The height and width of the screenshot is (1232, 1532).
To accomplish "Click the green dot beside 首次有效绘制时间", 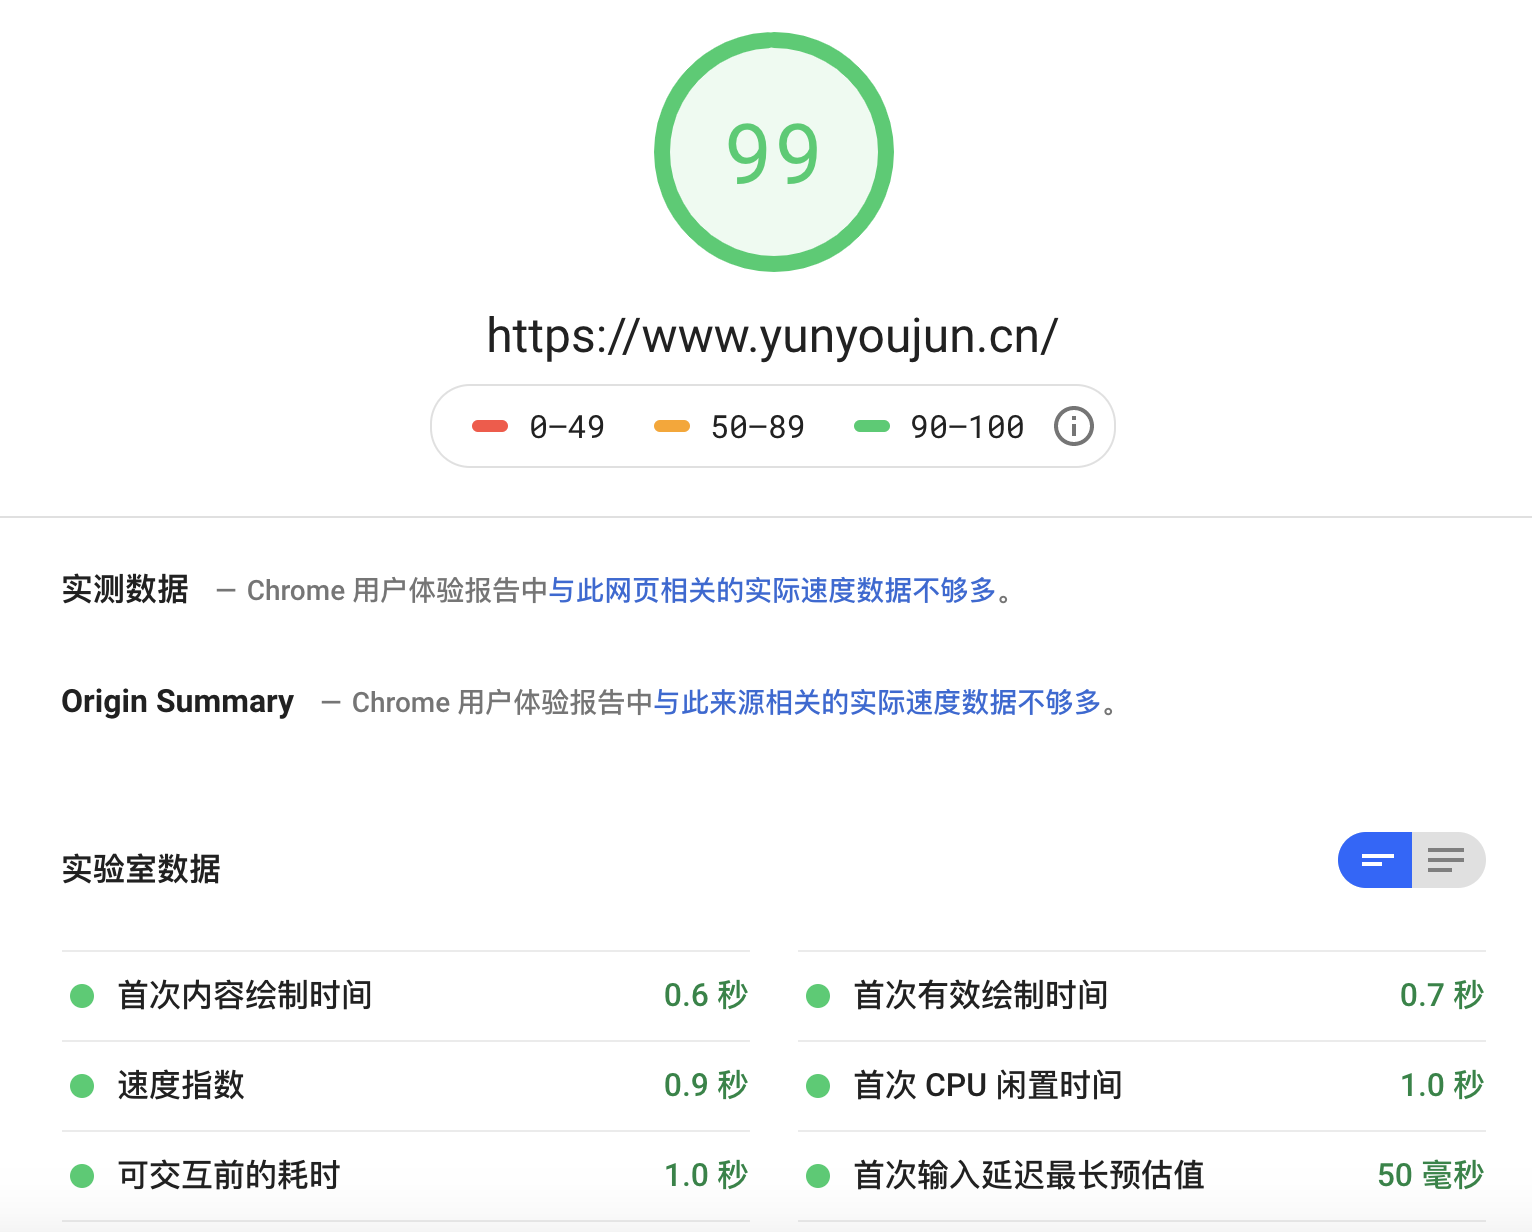I will pyautogui.click(x=818, y=996).
